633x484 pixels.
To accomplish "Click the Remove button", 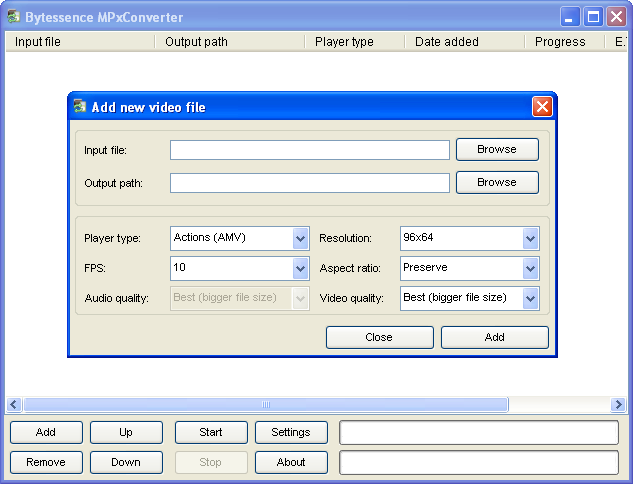I will (x=46, y=462).
